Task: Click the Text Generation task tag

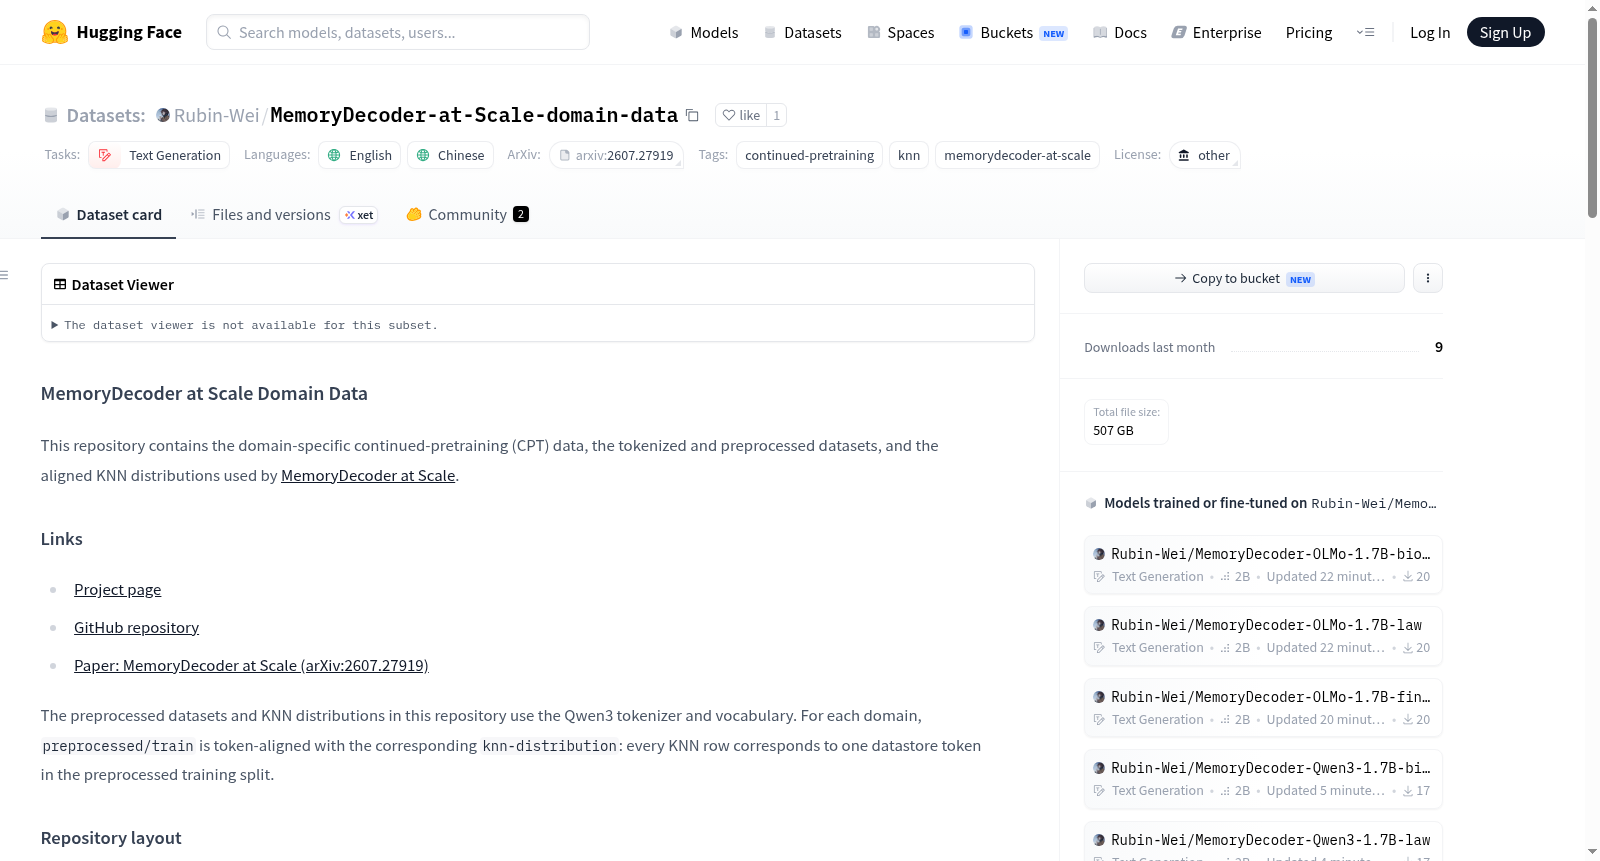Action: coord(160,155)
